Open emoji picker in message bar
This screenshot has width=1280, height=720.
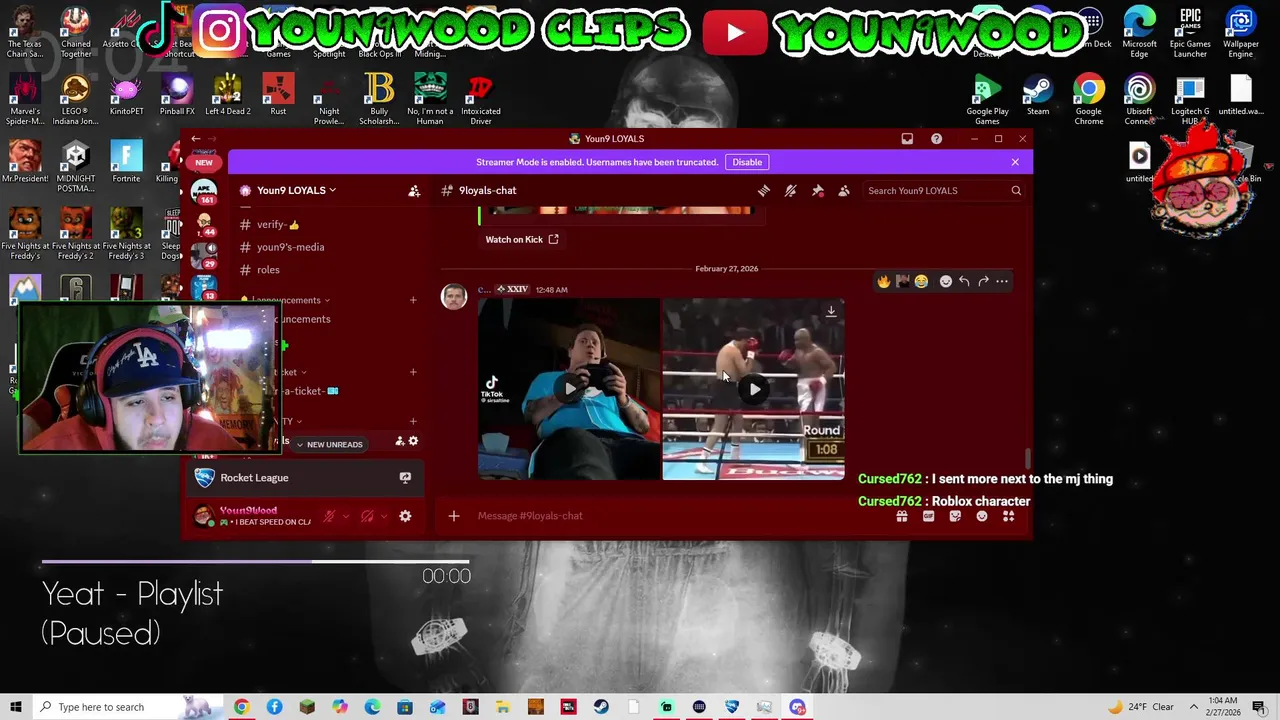[x=982, y=516]
